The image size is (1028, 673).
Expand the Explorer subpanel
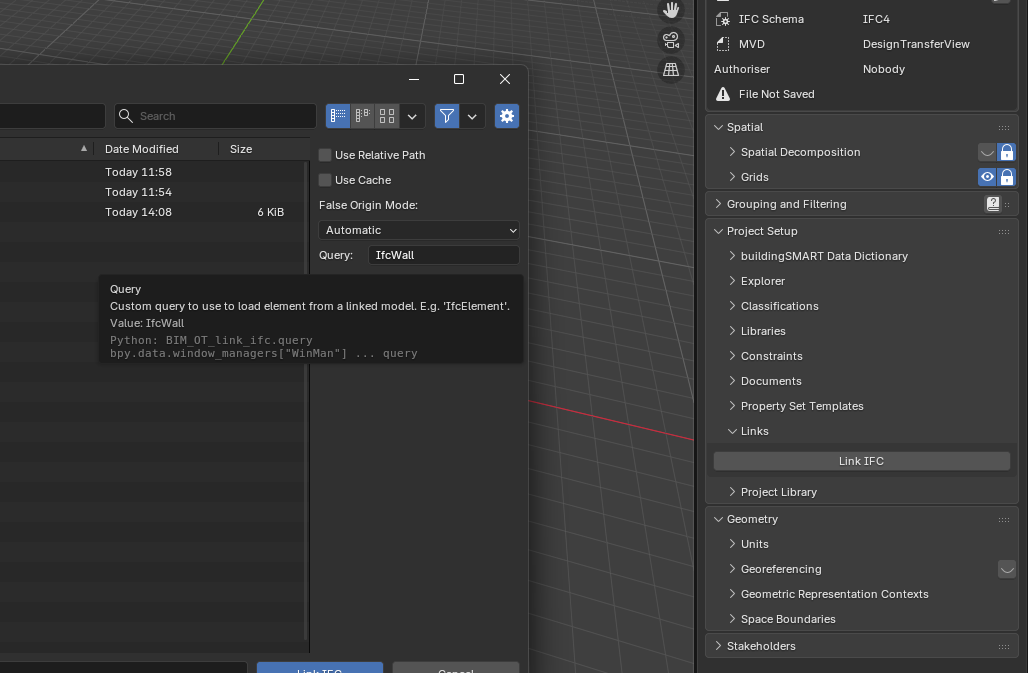[x=732, y=281]
